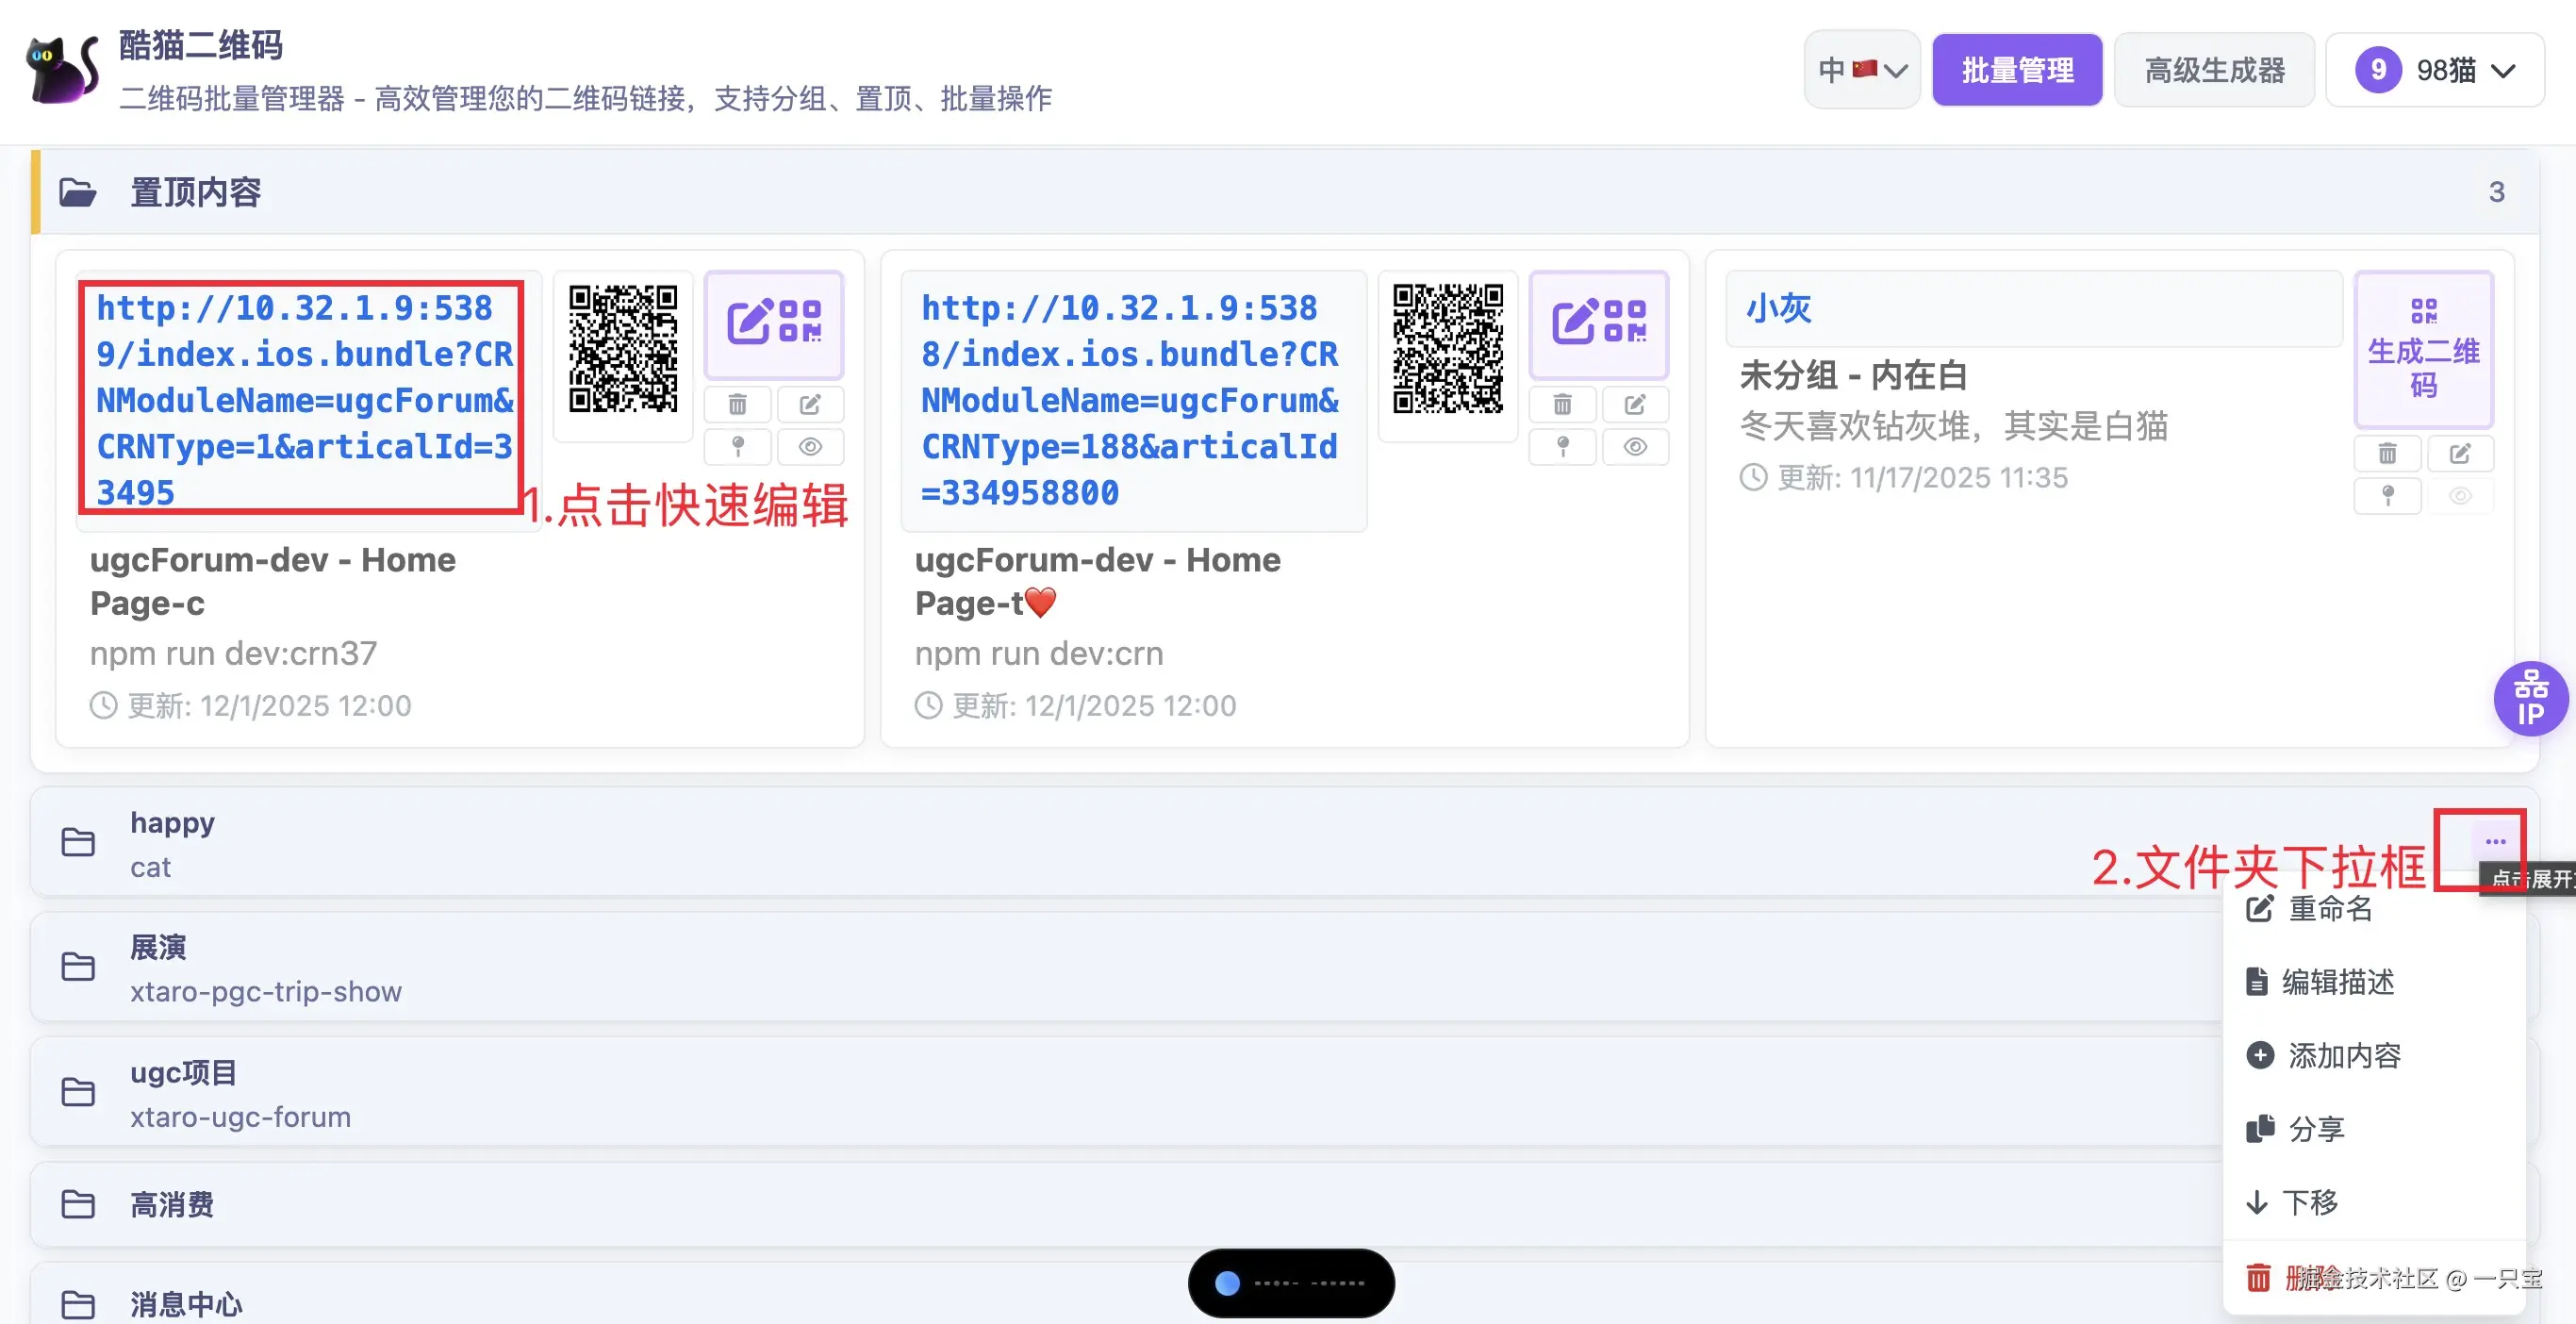The image size is (2576, 1324).
Task: Click the edit pencil on Home Page-c card
Action: [x=810, y=404]
